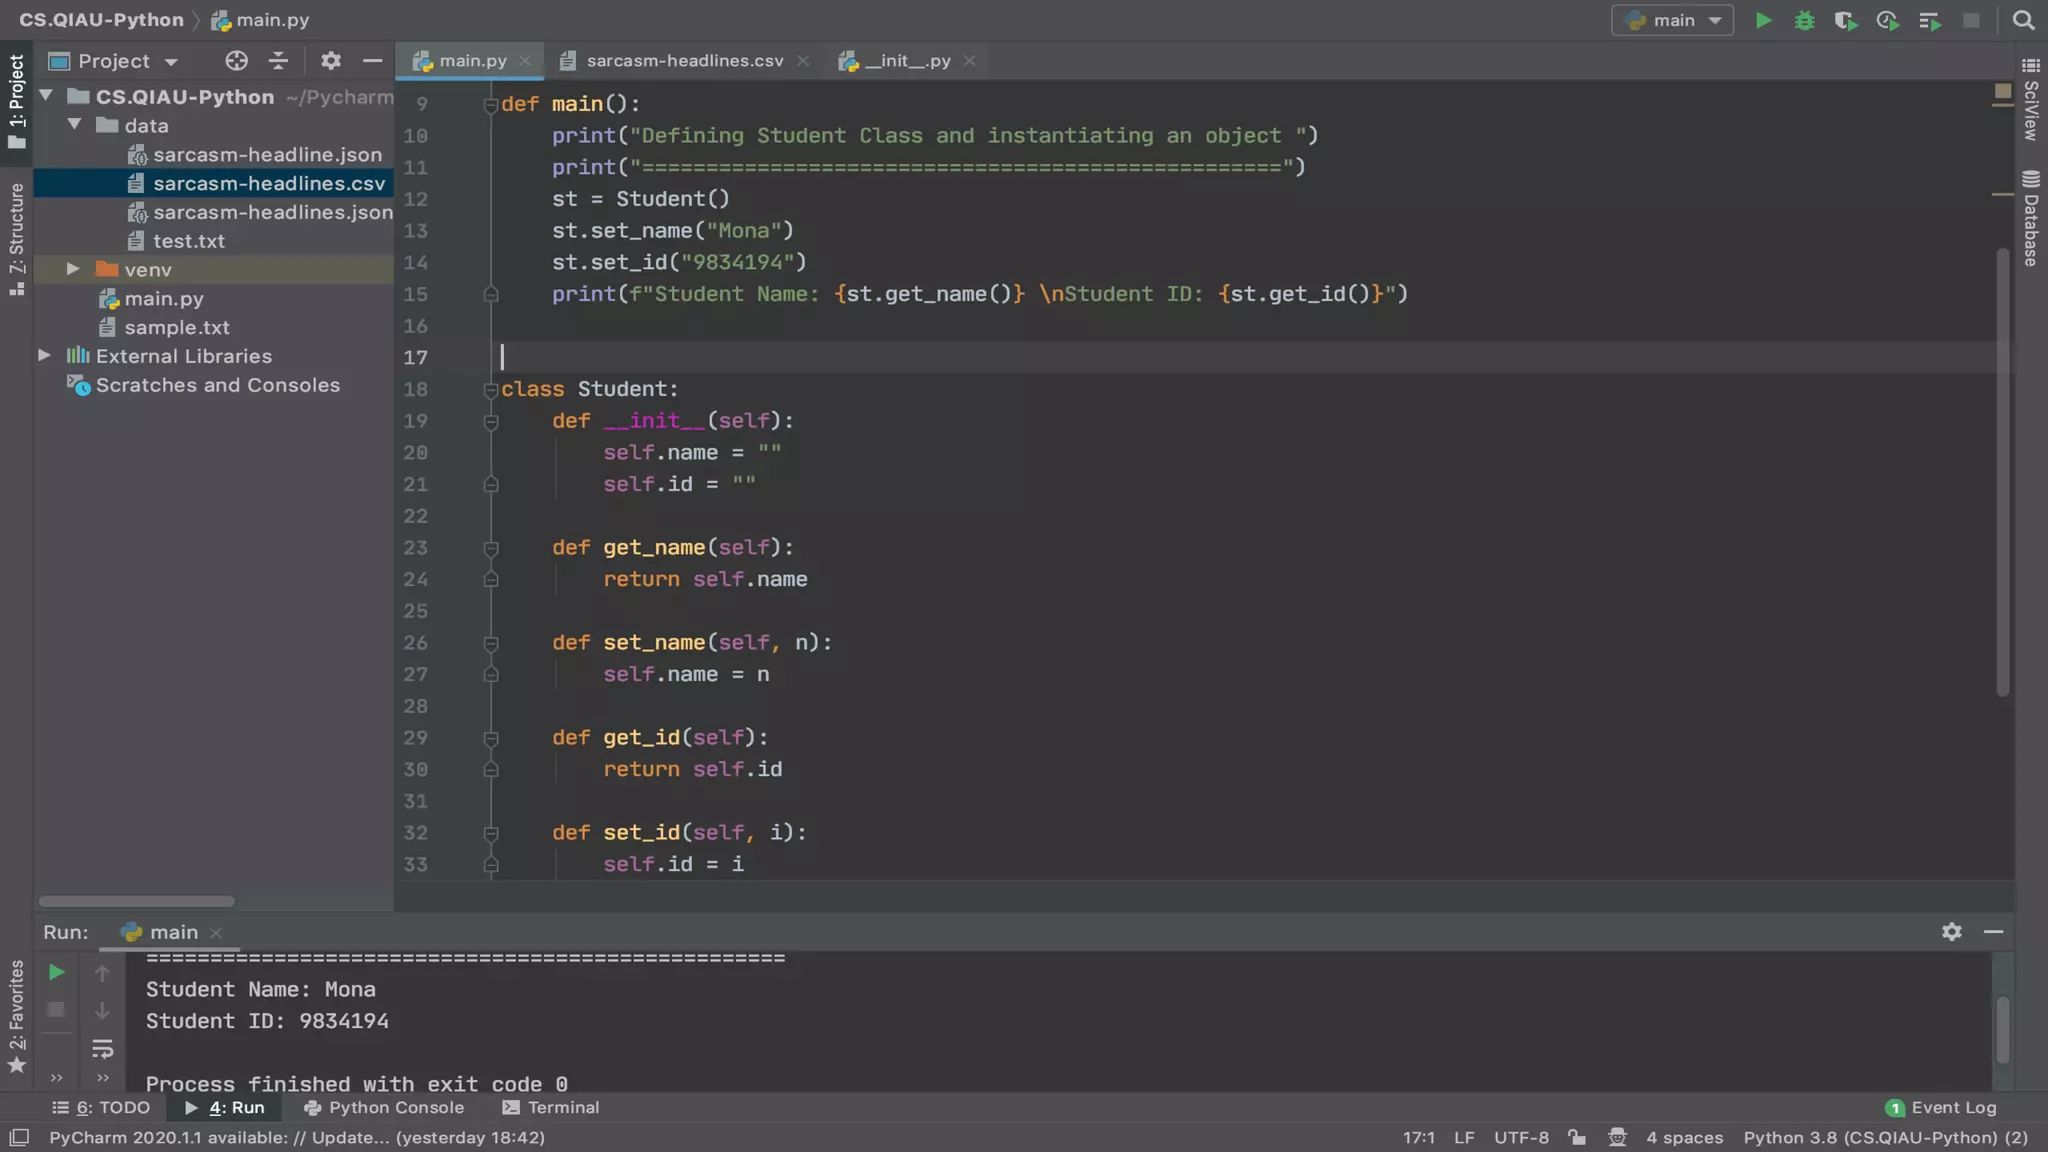Viewport: 2048px width, 1152px height.
Task: Click Python 3.8 interpreter in status bar
Action: tap(1885, 1137)
